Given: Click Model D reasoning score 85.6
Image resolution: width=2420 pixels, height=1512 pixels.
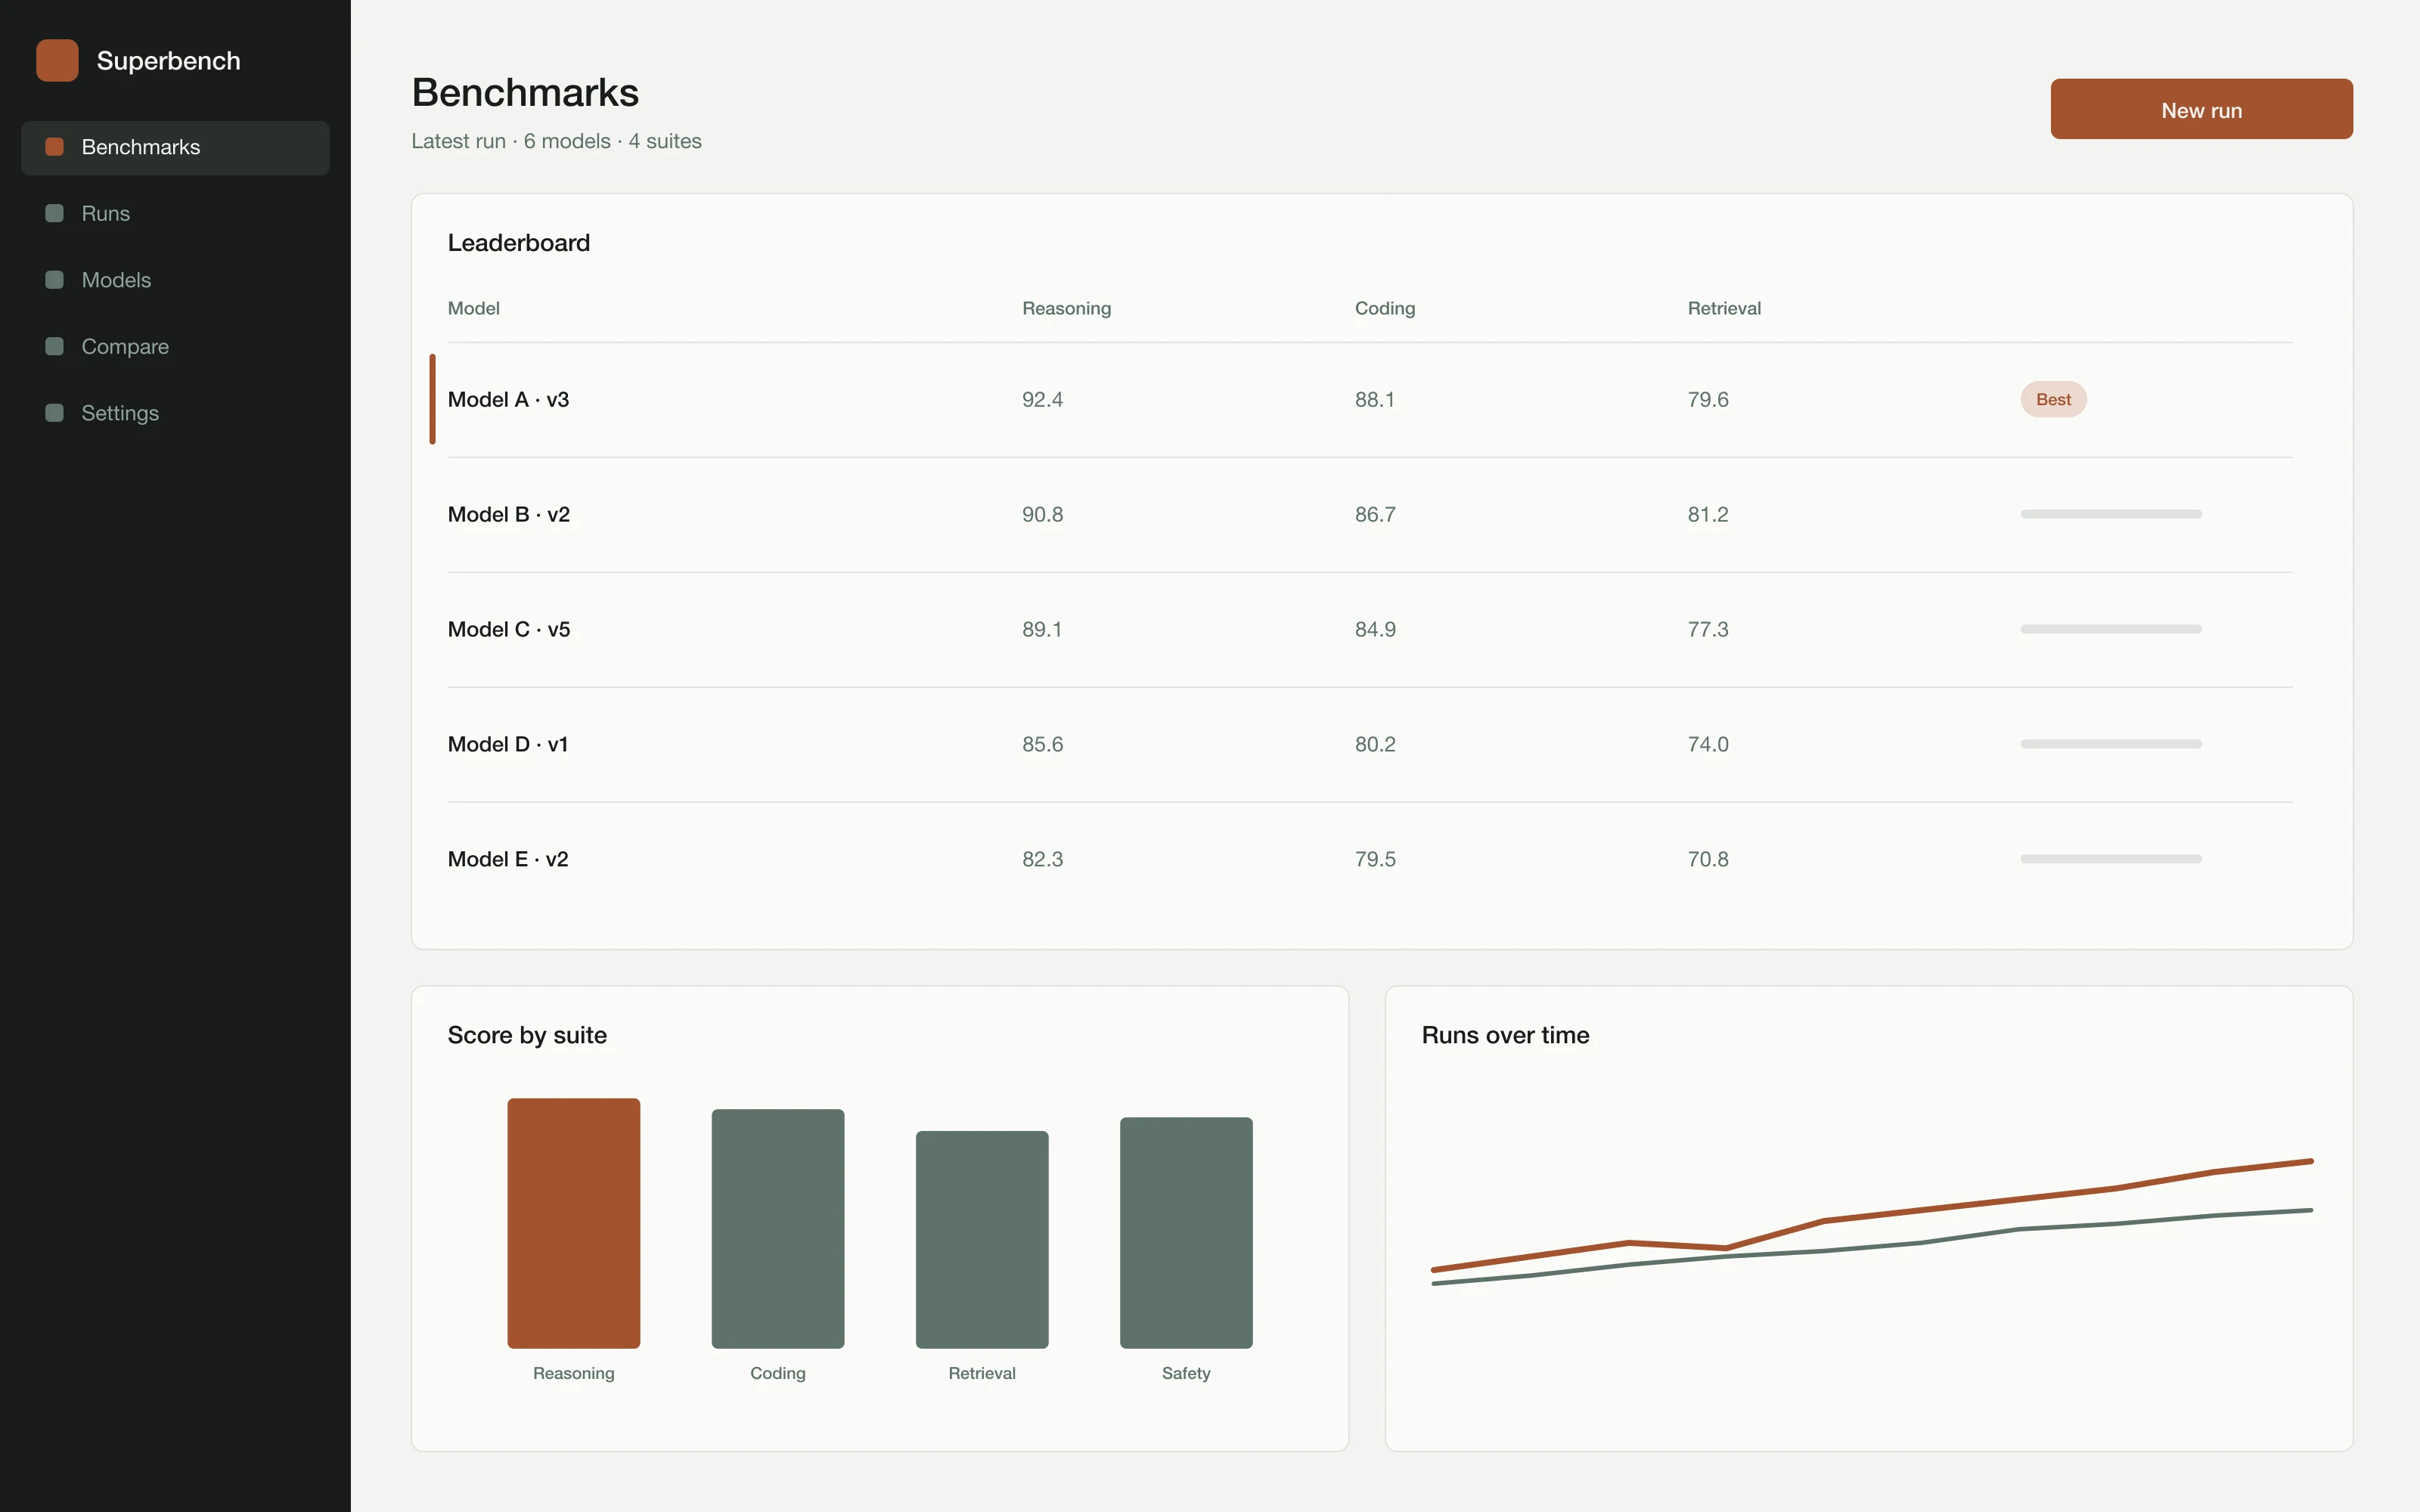Looking at the screenshot, I should 1042,744.
